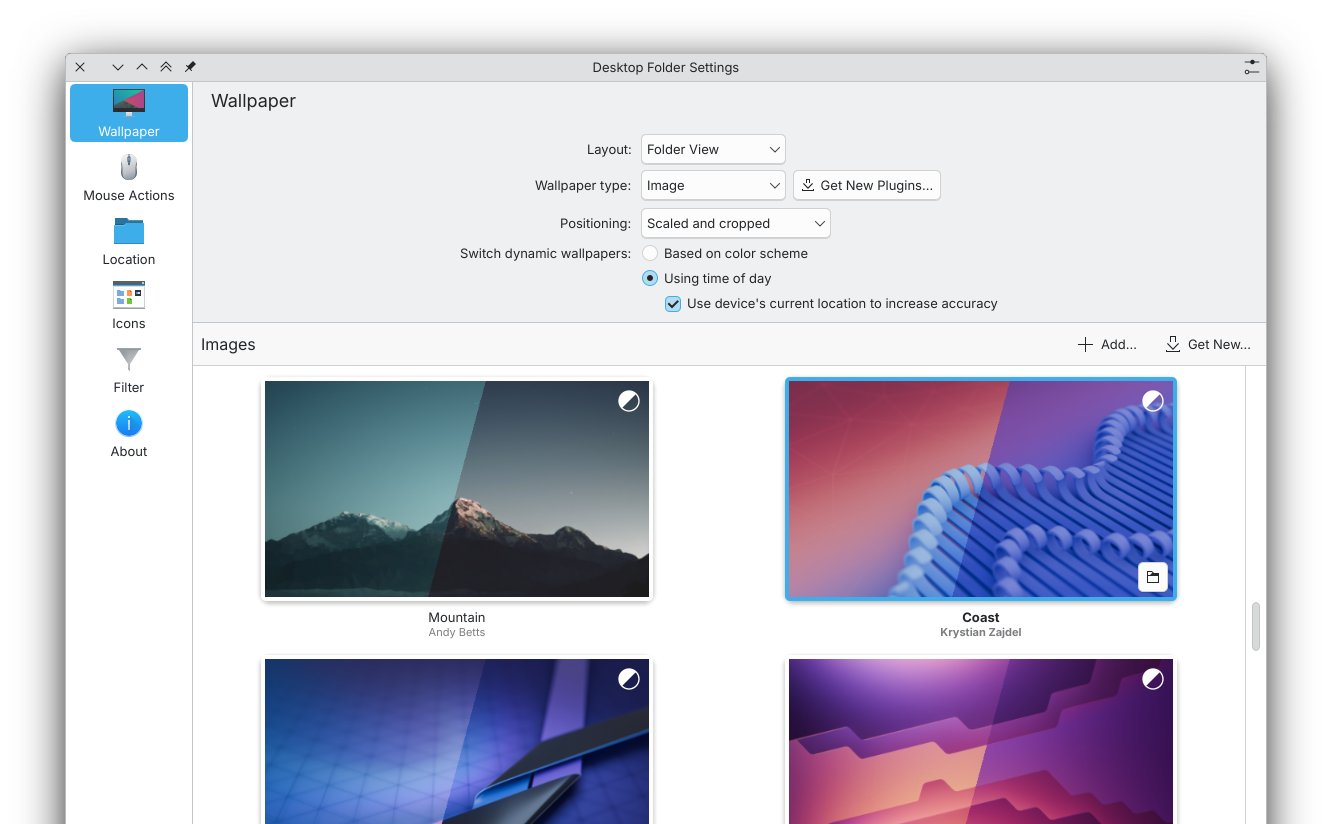Click the settings sliders icon at top right
1332x824 pixels.
point(1251,67)
